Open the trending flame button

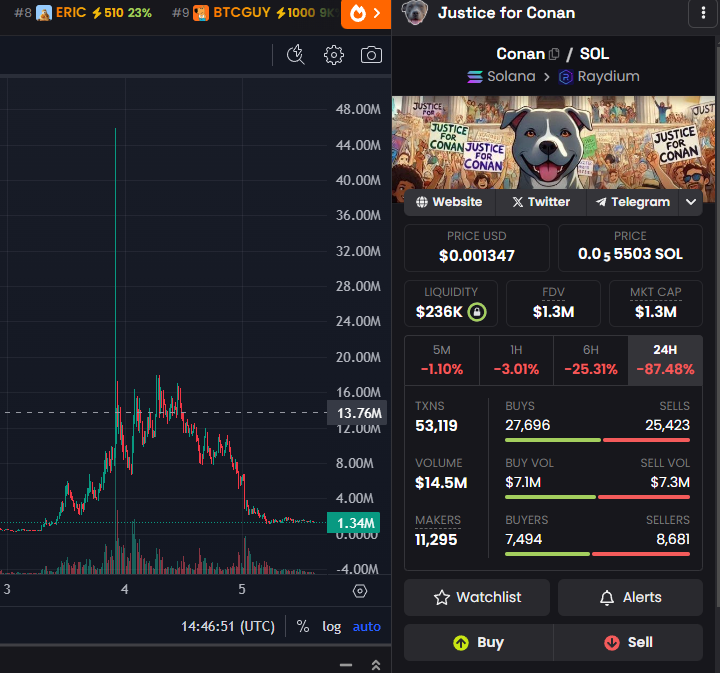pyautogui.click(x=366, y=14)
